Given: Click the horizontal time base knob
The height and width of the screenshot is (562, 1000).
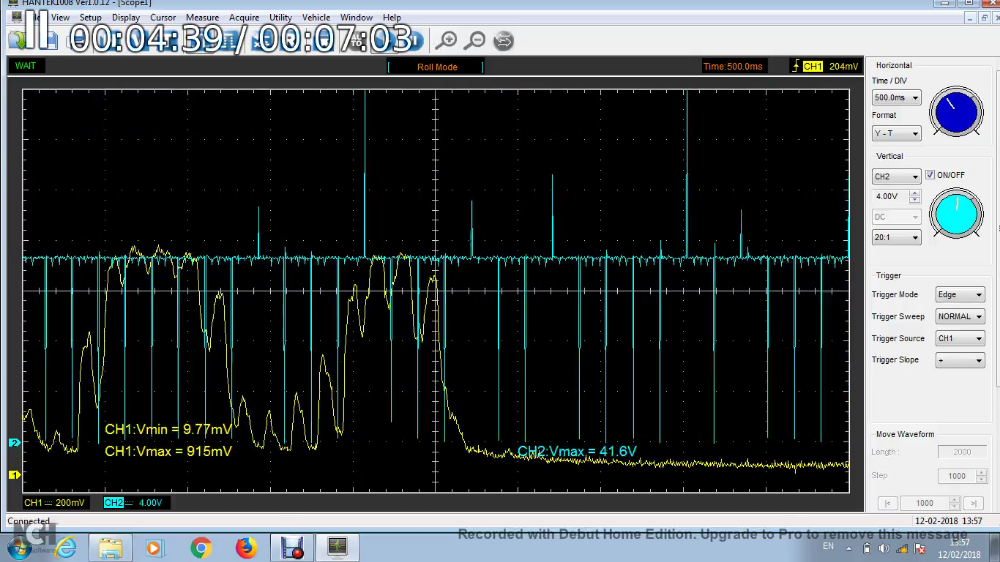Looking at the screenshot, I should tap(956, 111).
